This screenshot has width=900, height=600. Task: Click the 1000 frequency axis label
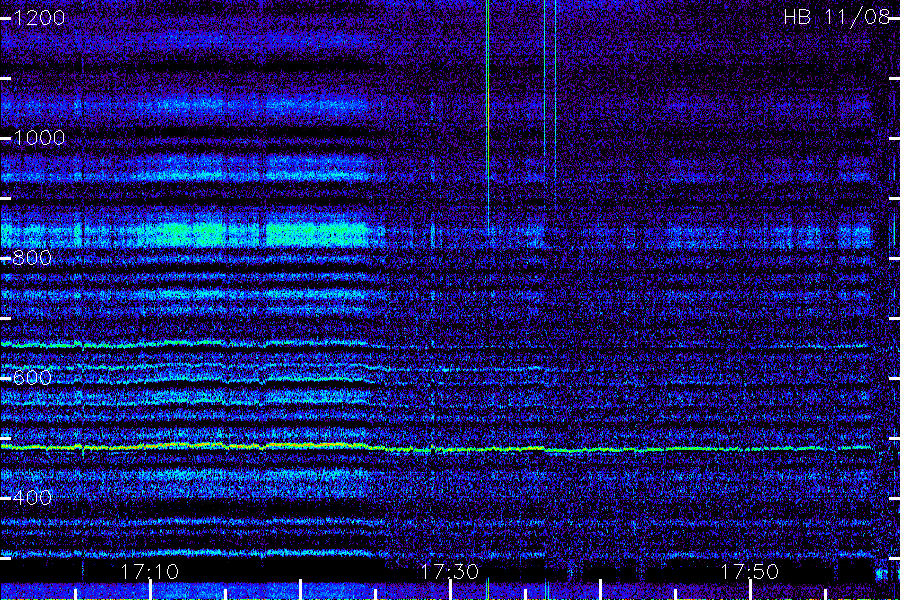click(38, 138)
